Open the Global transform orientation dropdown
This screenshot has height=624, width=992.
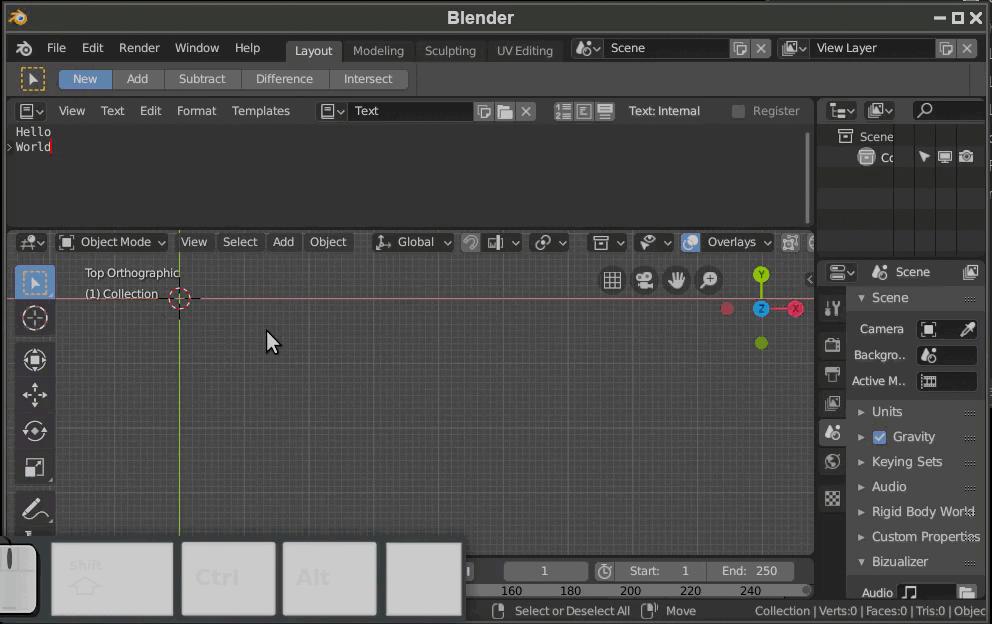(413, 242)
